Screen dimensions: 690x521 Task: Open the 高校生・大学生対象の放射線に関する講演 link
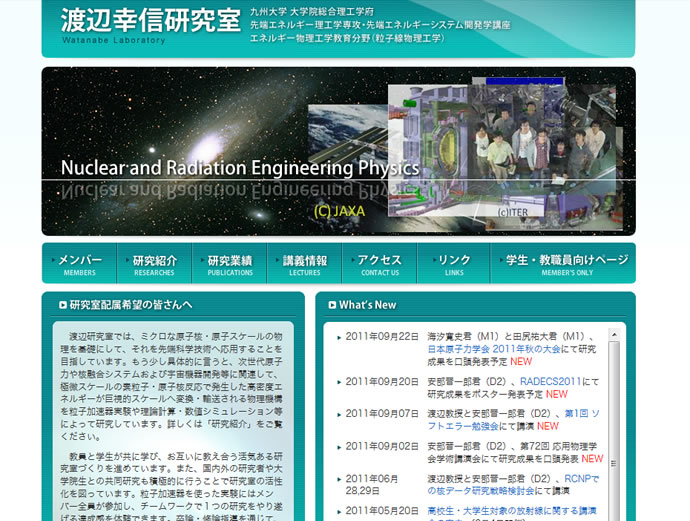click(512, 511)
